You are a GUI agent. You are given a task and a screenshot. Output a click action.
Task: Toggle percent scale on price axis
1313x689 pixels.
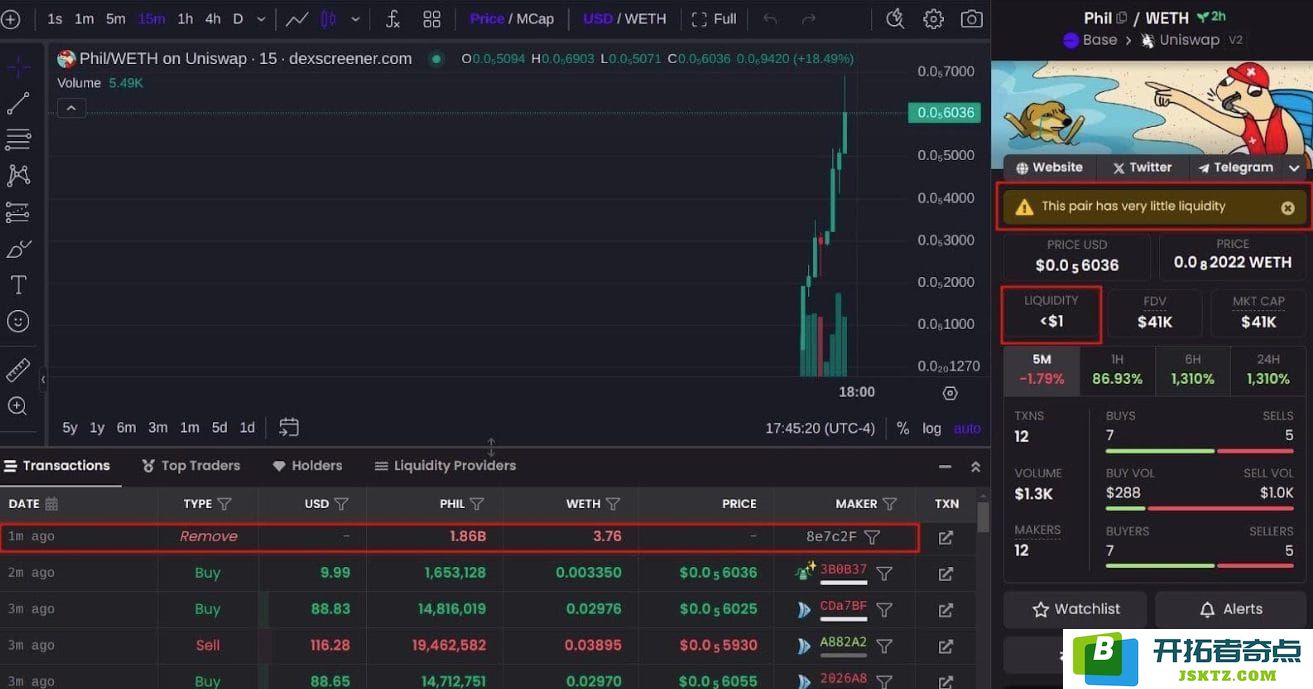[x=903, y=428]
